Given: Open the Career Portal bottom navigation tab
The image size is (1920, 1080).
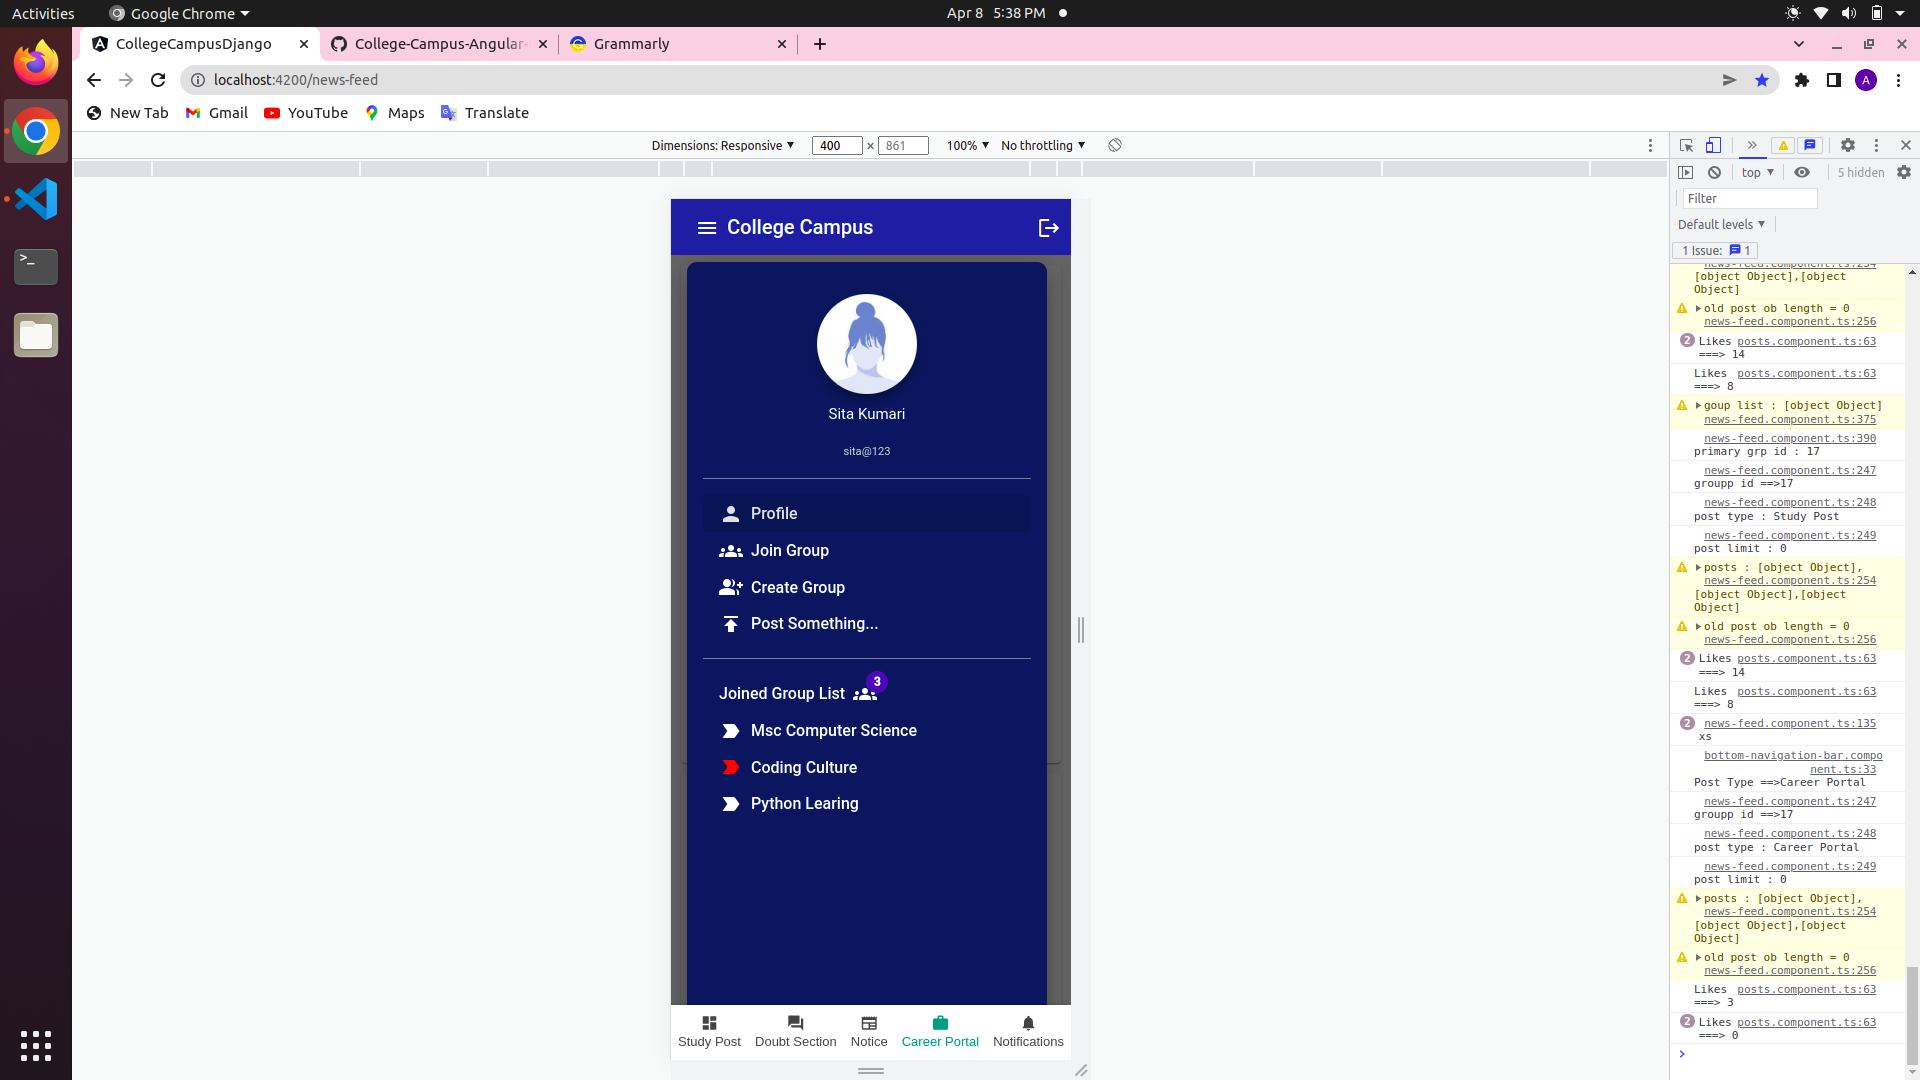Looking at the screenshot, I should [x=939, y=1030].
